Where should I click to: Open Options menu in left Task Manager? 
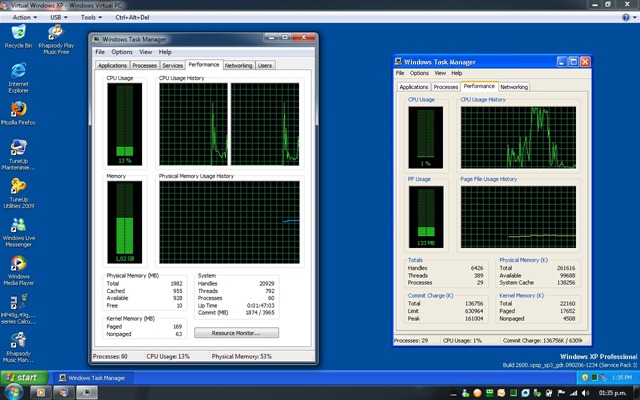coord(122,52)
